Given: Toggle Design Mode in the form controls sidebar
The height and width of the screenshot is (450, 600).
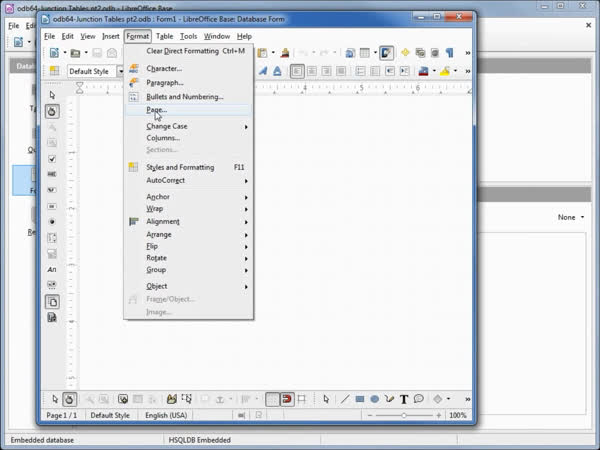Looking at the screenshot, I should [x=52, y=111].
